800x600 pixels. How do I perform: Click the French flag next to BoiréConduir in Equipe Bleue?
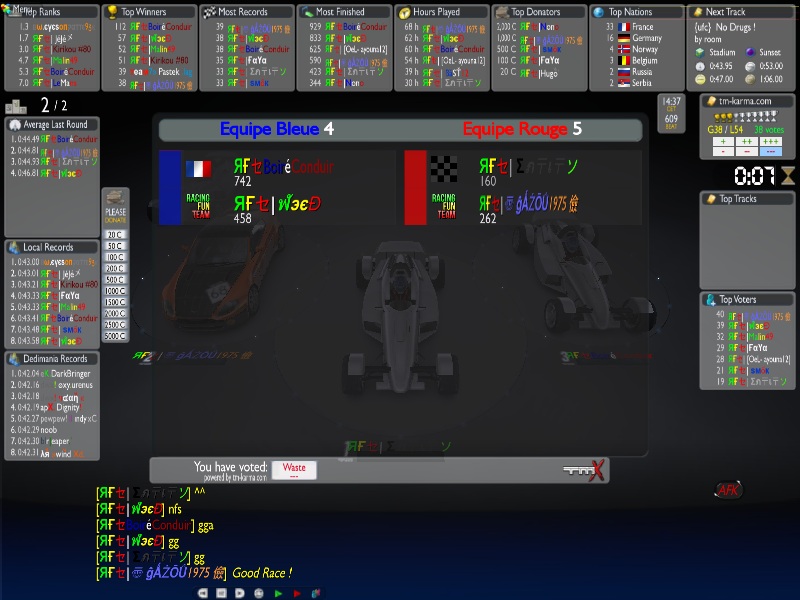tap(198, 169)
